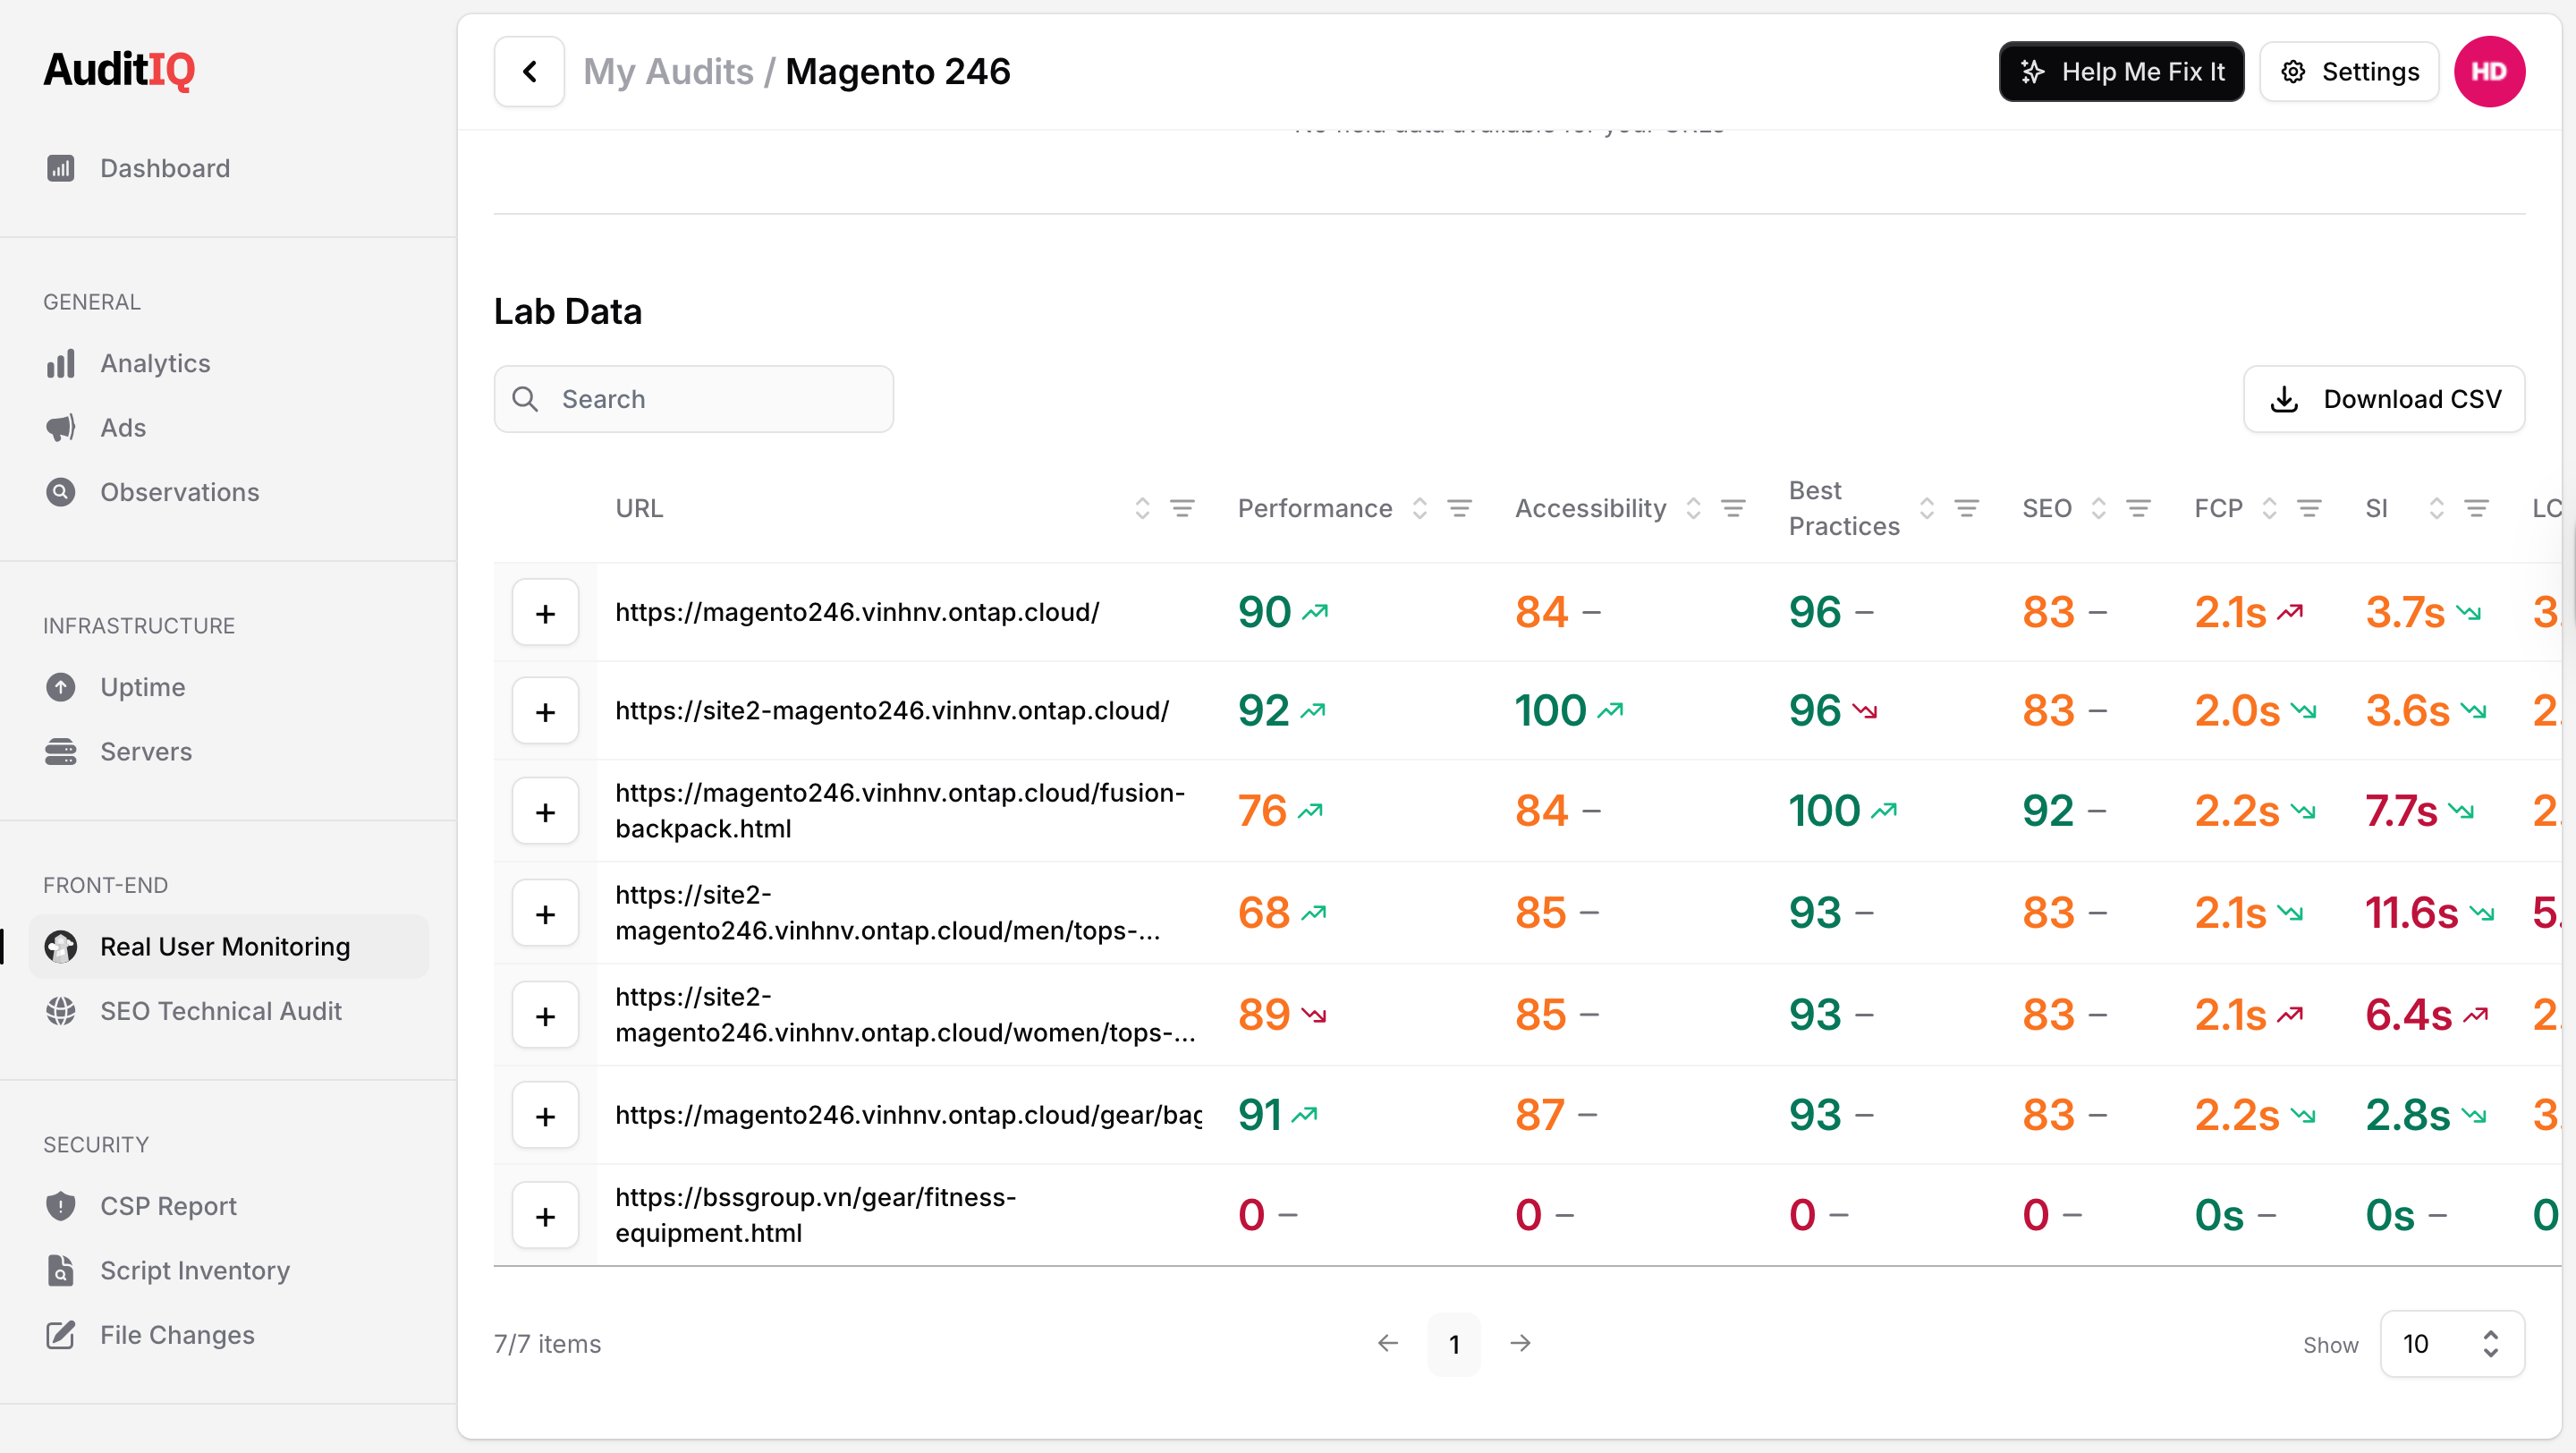Open the URL column filter
Image resolution: width=2576 pixels, height=1453 pixels.
(x=1182, y=509)
